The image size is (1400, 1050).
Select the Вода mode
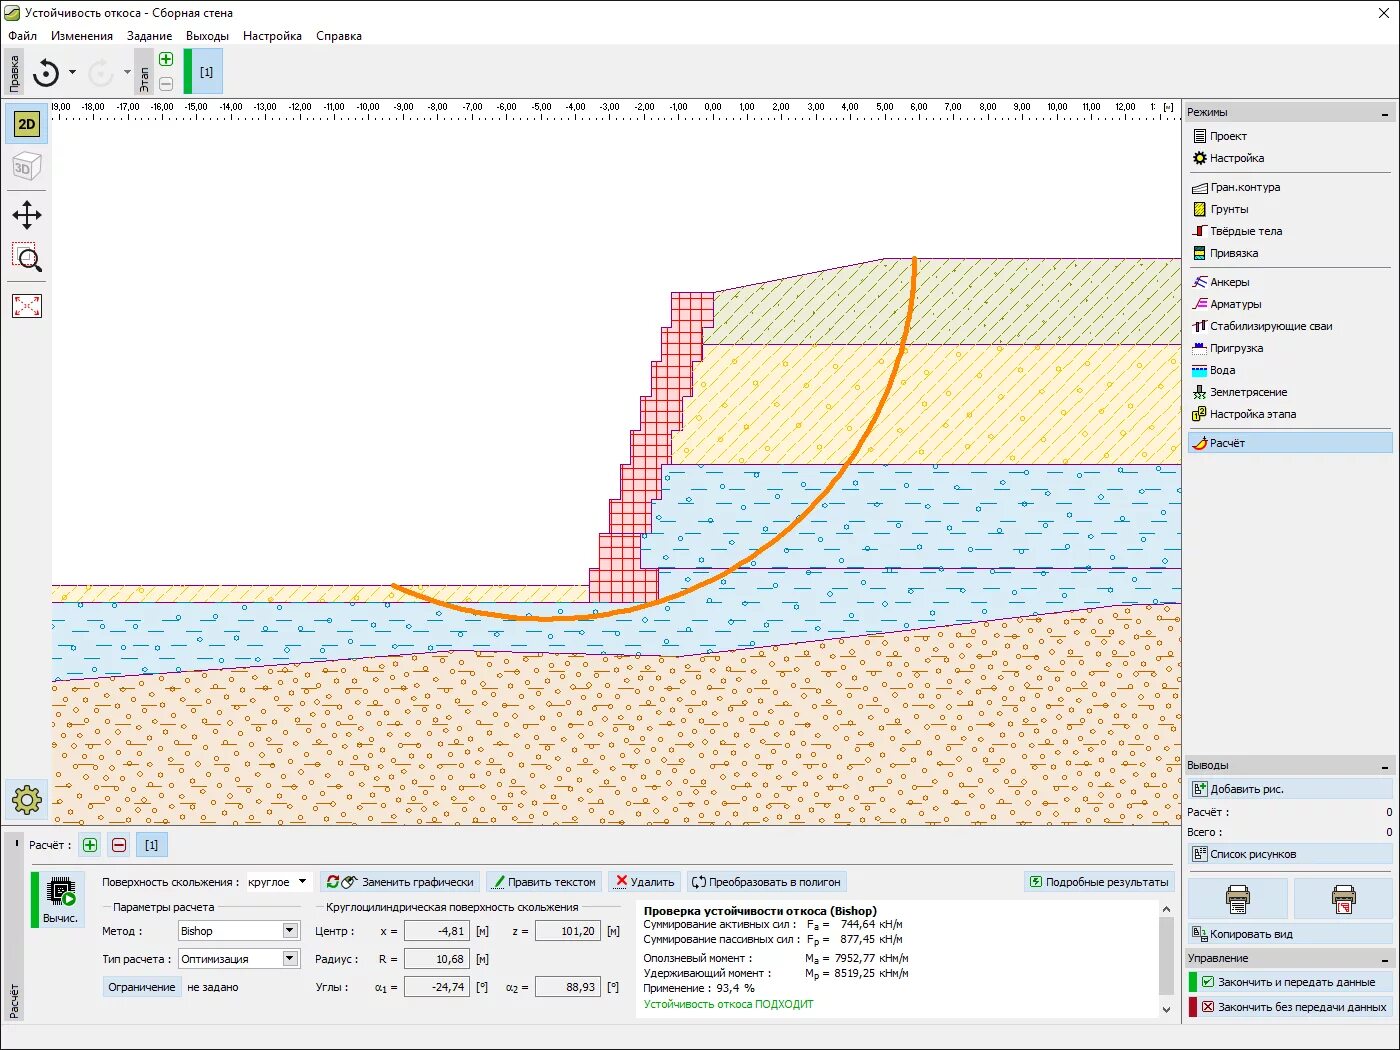coord(1290,370)
